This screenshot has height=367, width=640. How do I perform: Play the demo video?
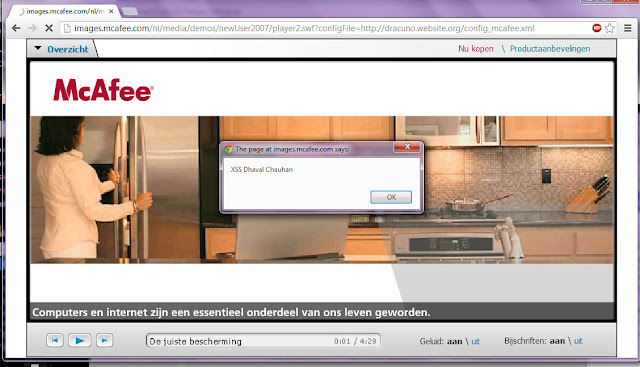click(x=80, y=340)
